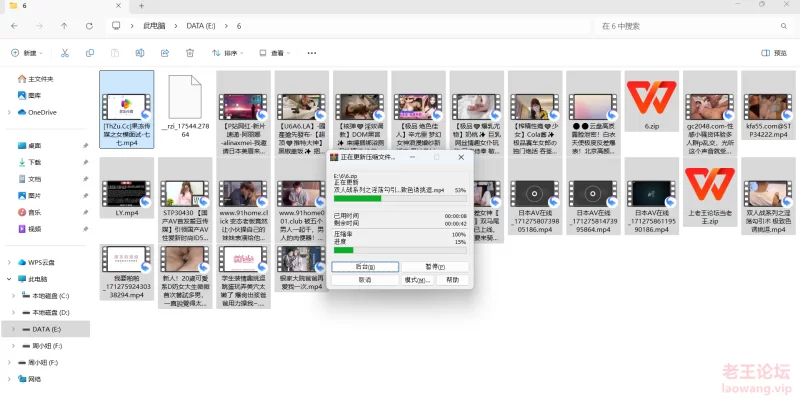This screenshot has height=399, width=800.
Task: Click the 此电脑 breadcrumb segment
Action: click(x=154, y=26)
